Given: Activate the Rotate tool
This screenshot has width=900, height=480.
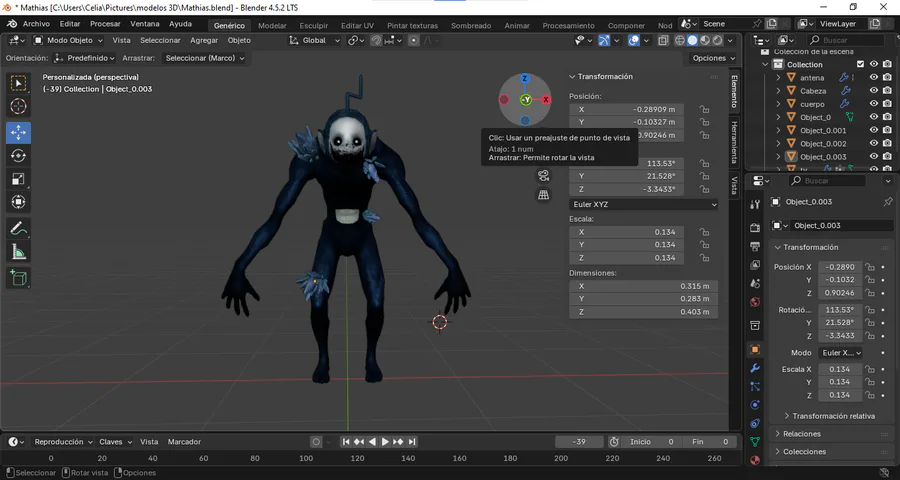Looking at the screenshot, I should pyautogui.click(x=19, y=155).
